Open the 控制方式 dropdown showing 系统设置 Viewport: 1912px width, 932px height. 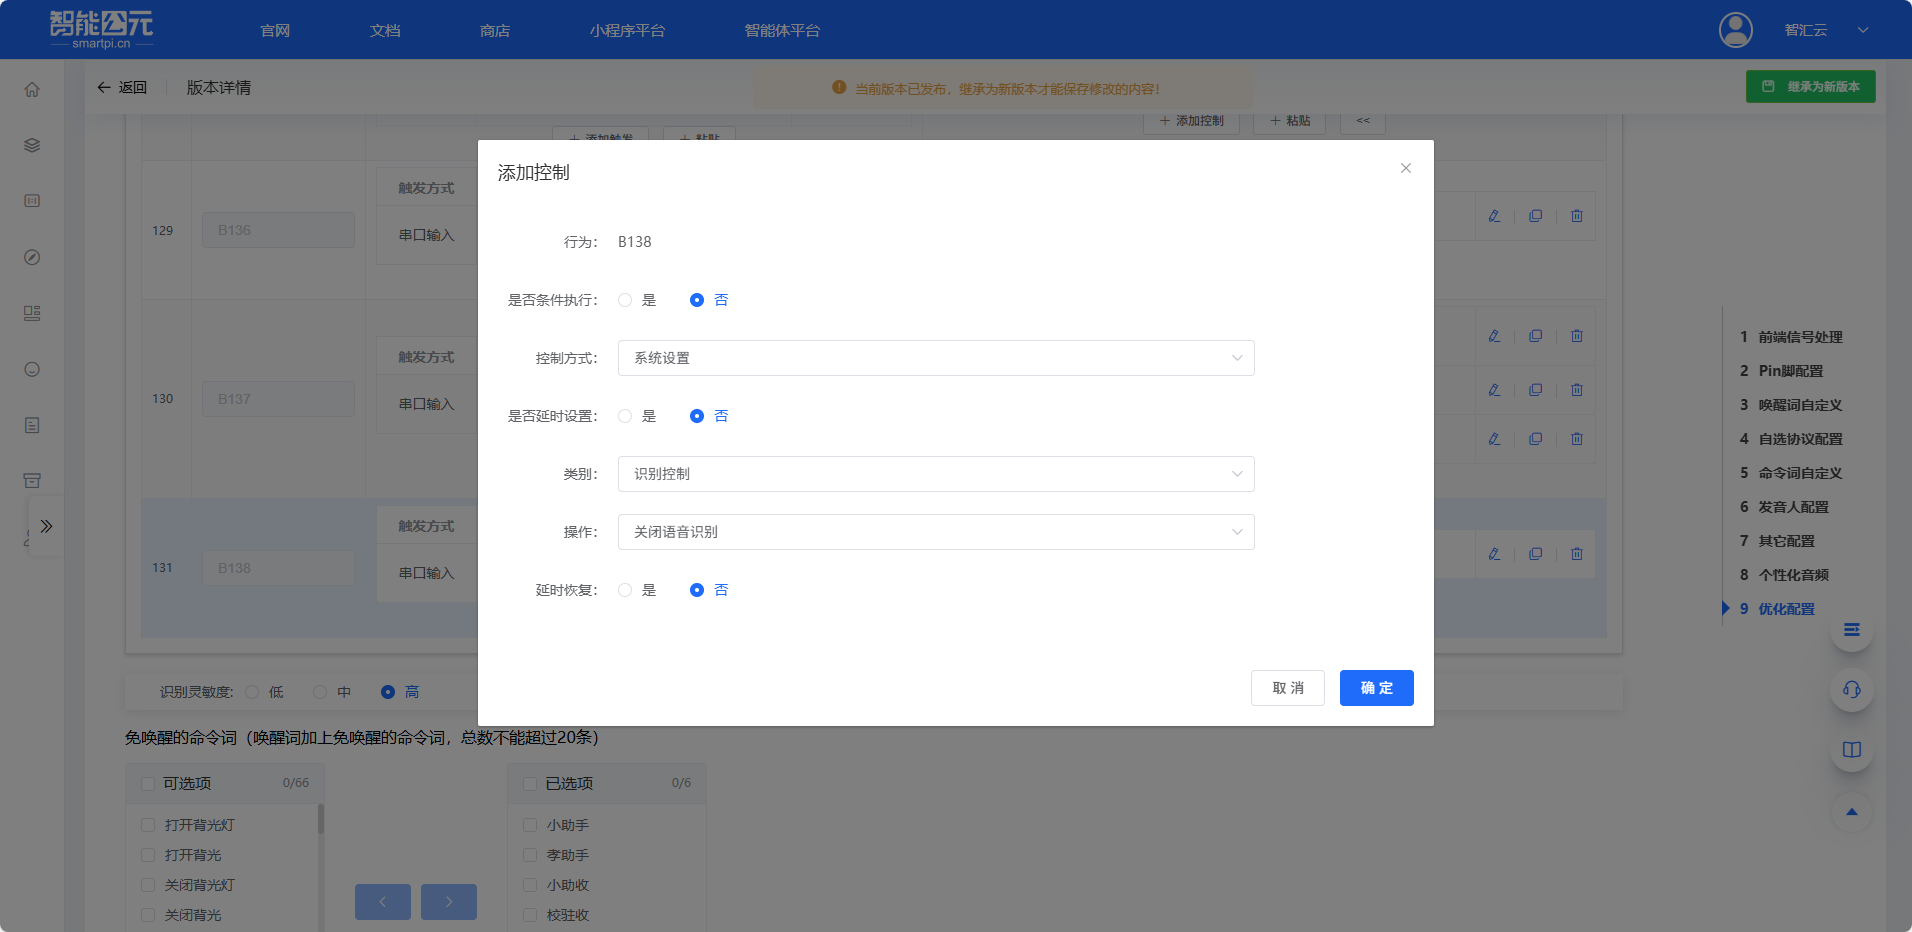pyautogui.click(x=935, y=357)
